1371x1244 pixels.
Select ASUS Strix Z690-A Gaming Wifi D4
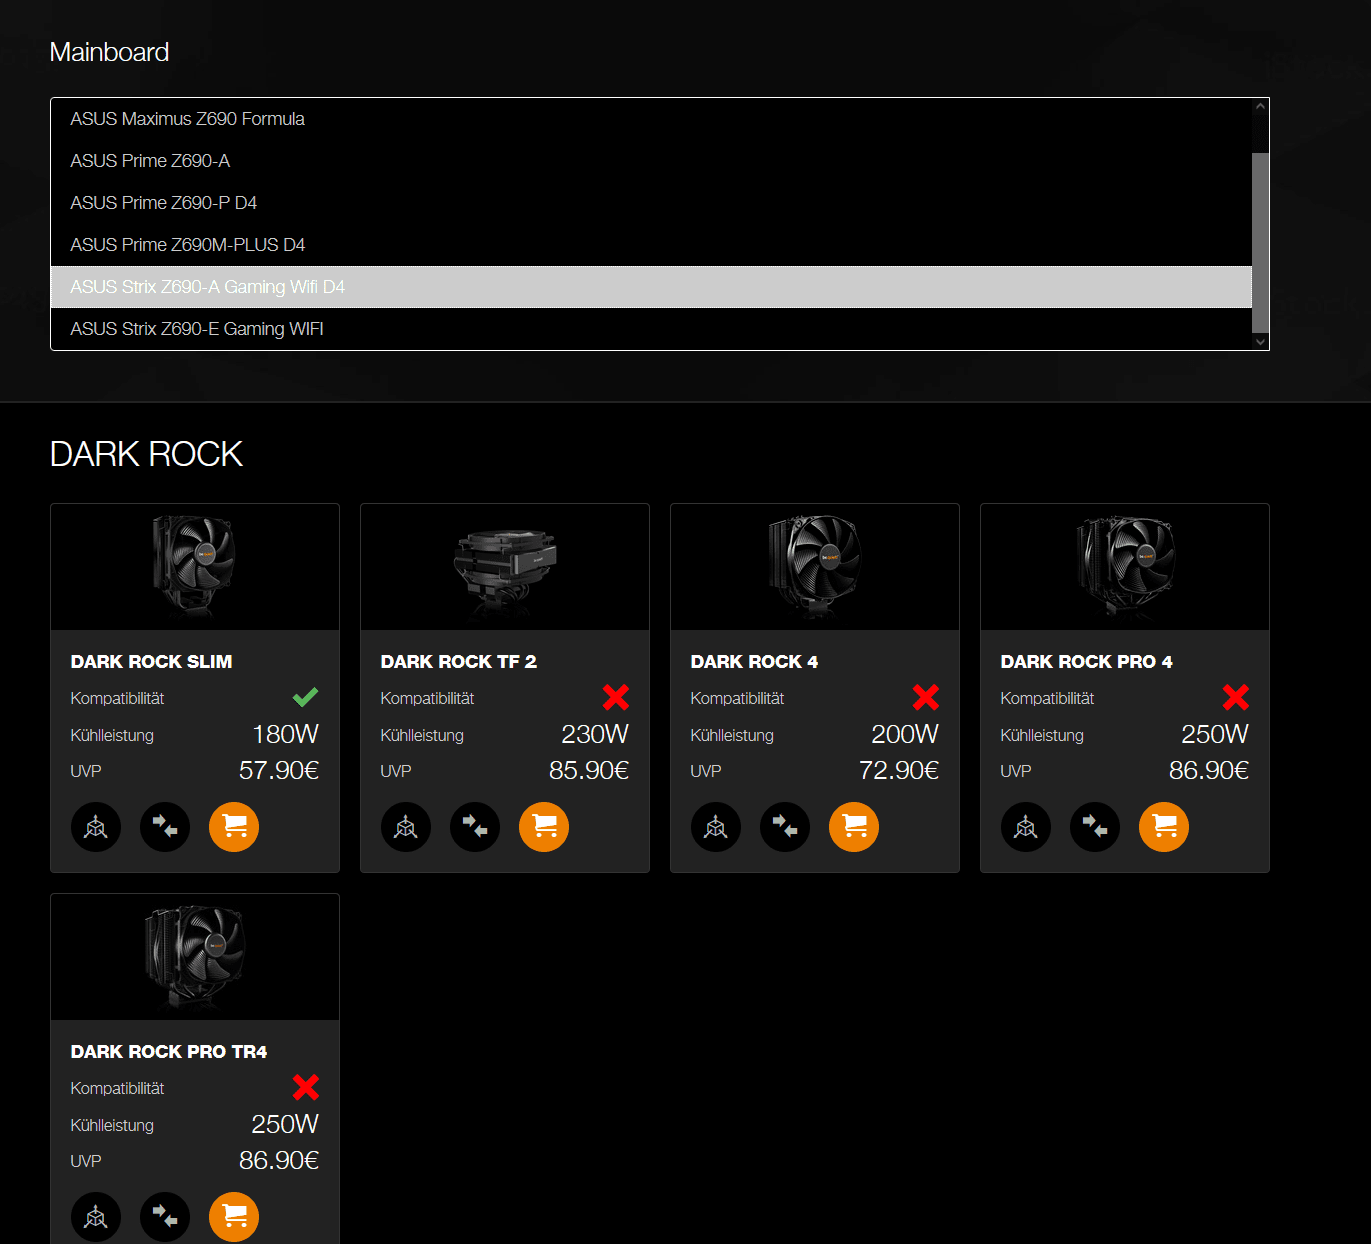click(x=651, y=287)
